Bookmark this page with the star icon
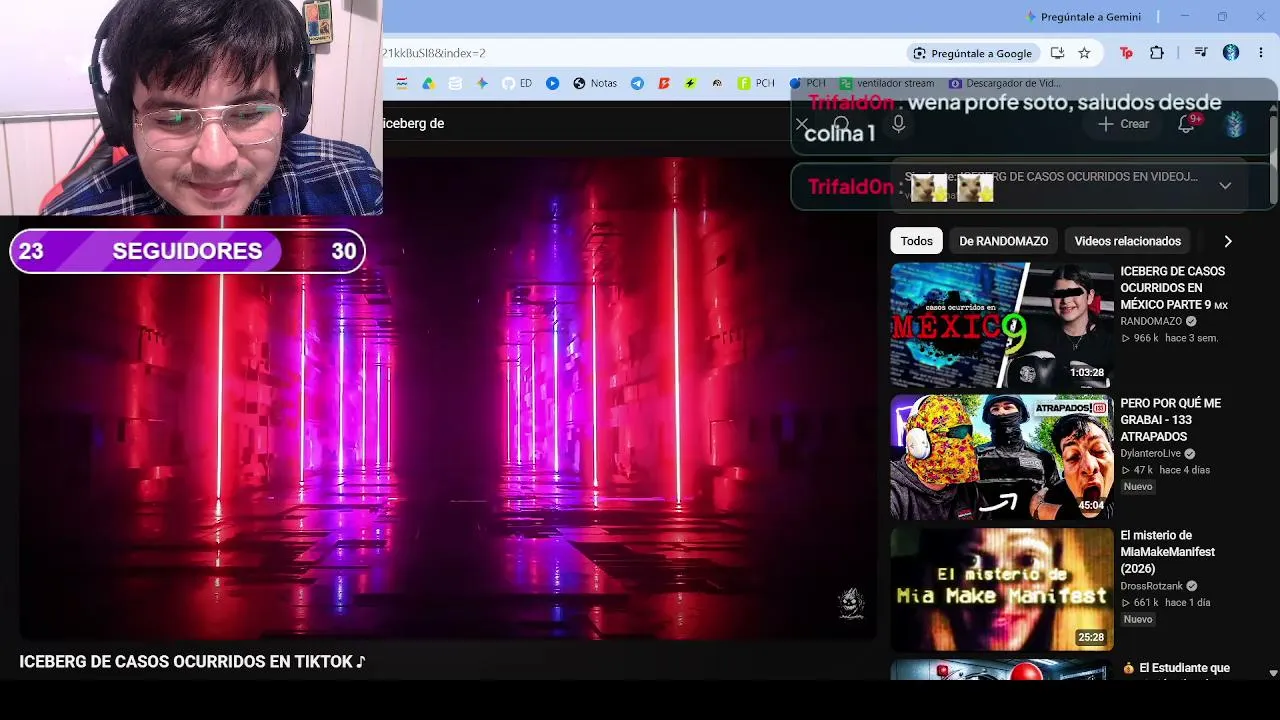This screenshot has width=1280, height=720. click(x=1084, y=53)
